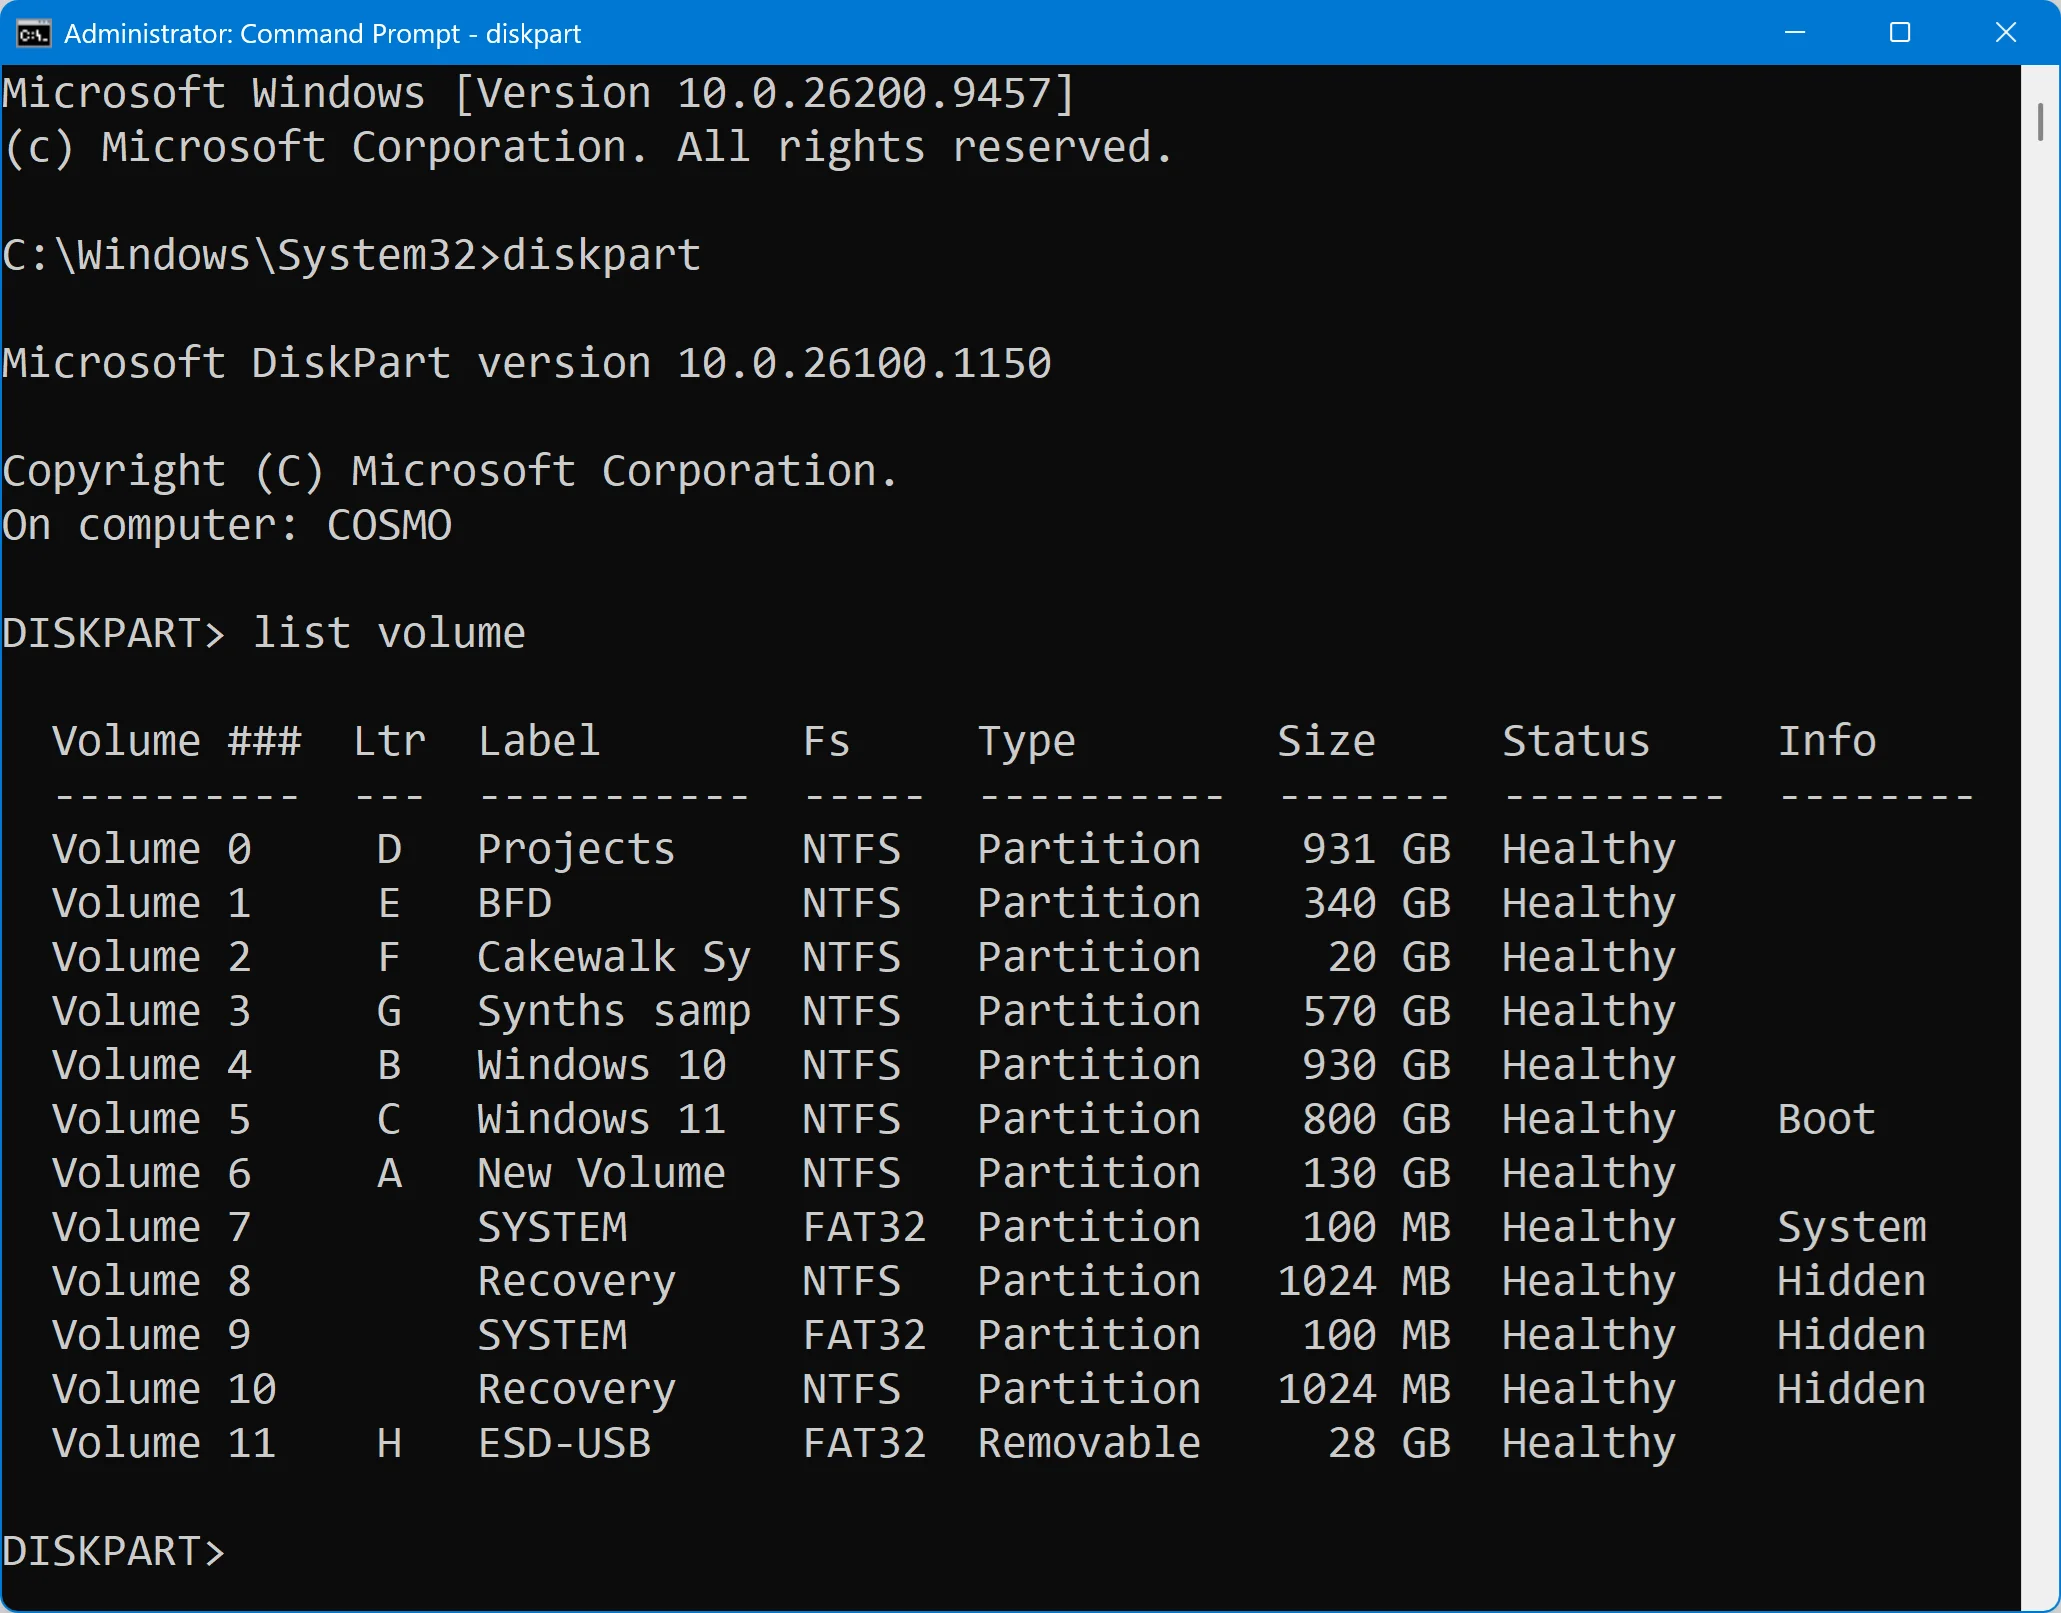Screen dimensions: 2061x1613
Task: Click the Command Prompt icon in title bar
Action: (x=33, y=33)
